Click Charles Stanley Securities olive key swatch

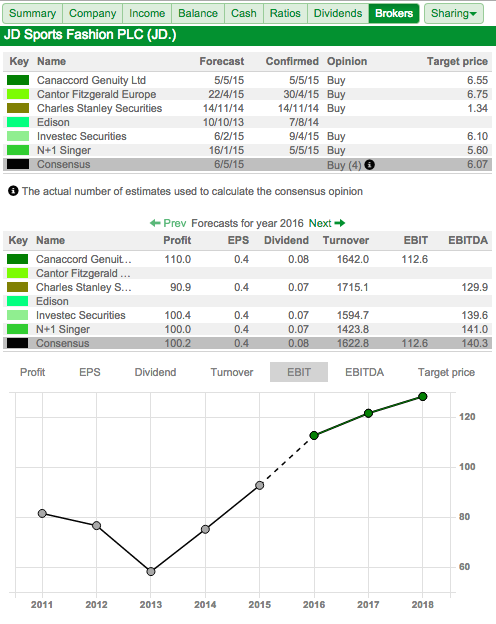pyautogui.click(x=18, y=108)
